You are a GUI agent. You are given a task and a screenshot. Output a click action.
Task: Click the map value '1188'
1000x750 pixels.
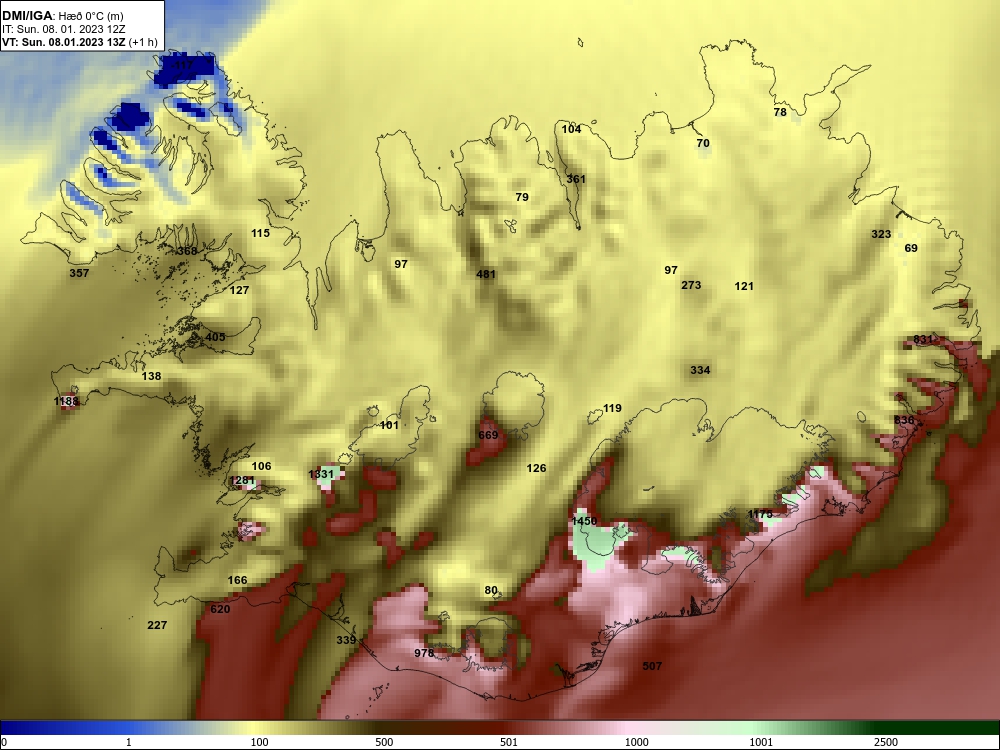(x=66, y=401)
